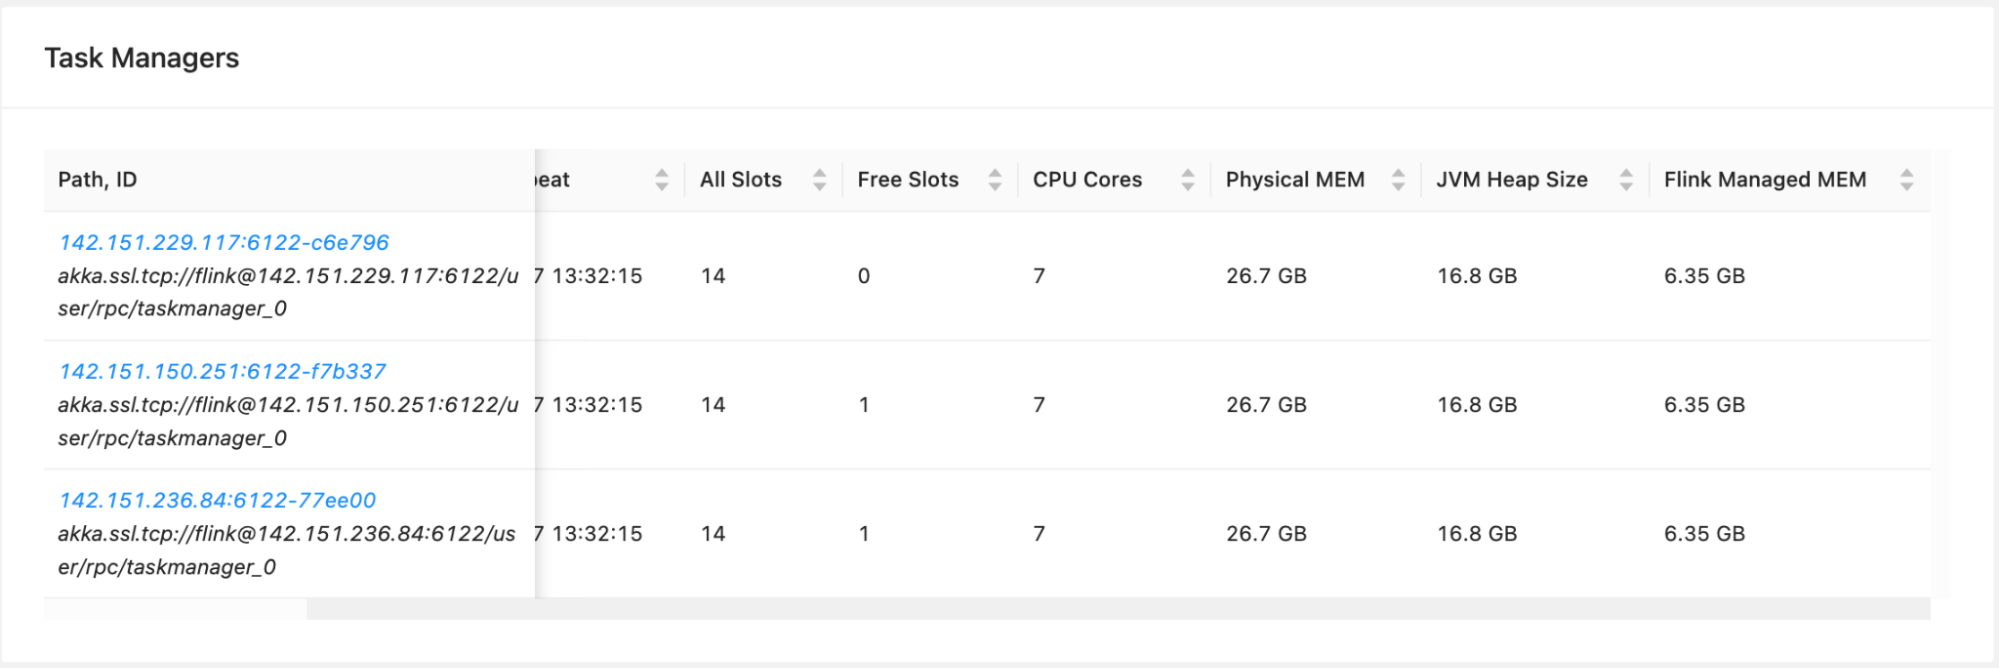The height and width of the screenshot is (668, 1999).
Task: Click the heartbeat column sort arrows
Action: point(662,180)
